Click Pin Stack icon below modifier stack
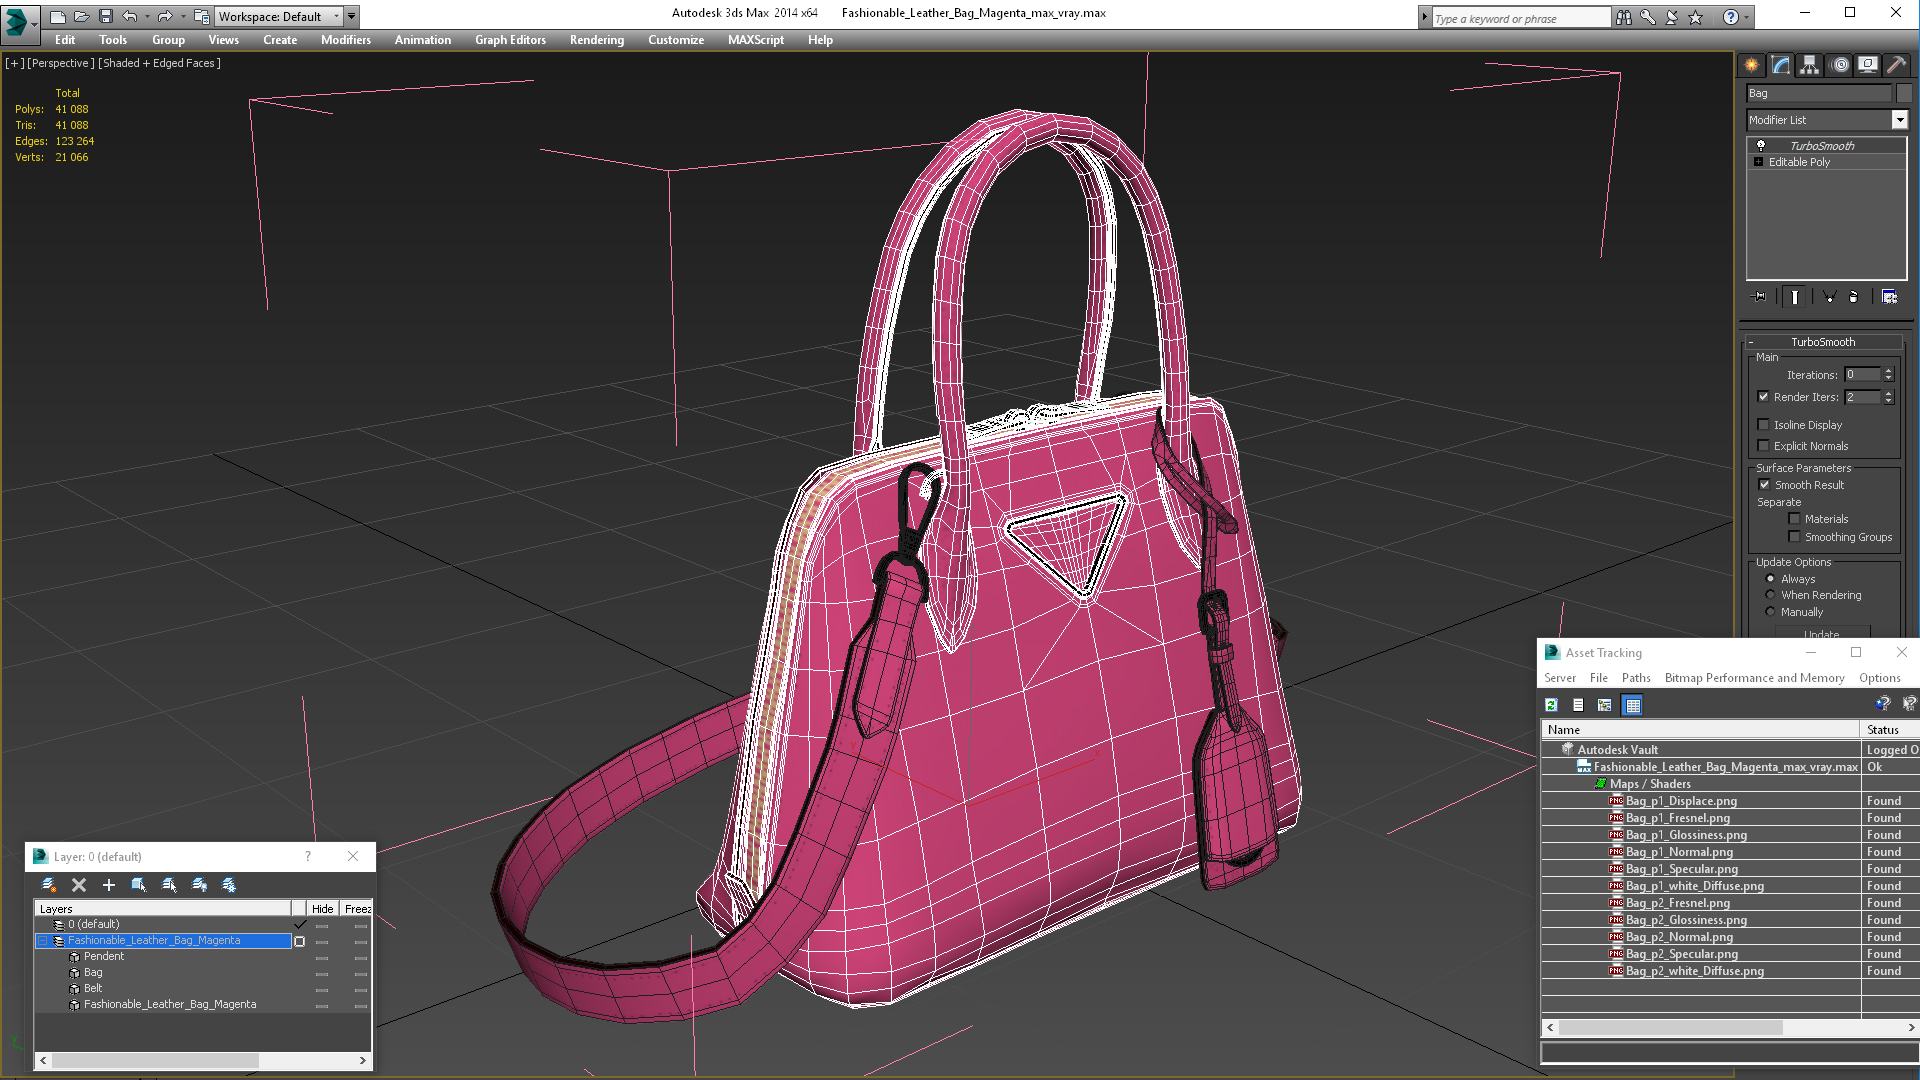Screen dimensions: 1920x1080 [1760, 297]
